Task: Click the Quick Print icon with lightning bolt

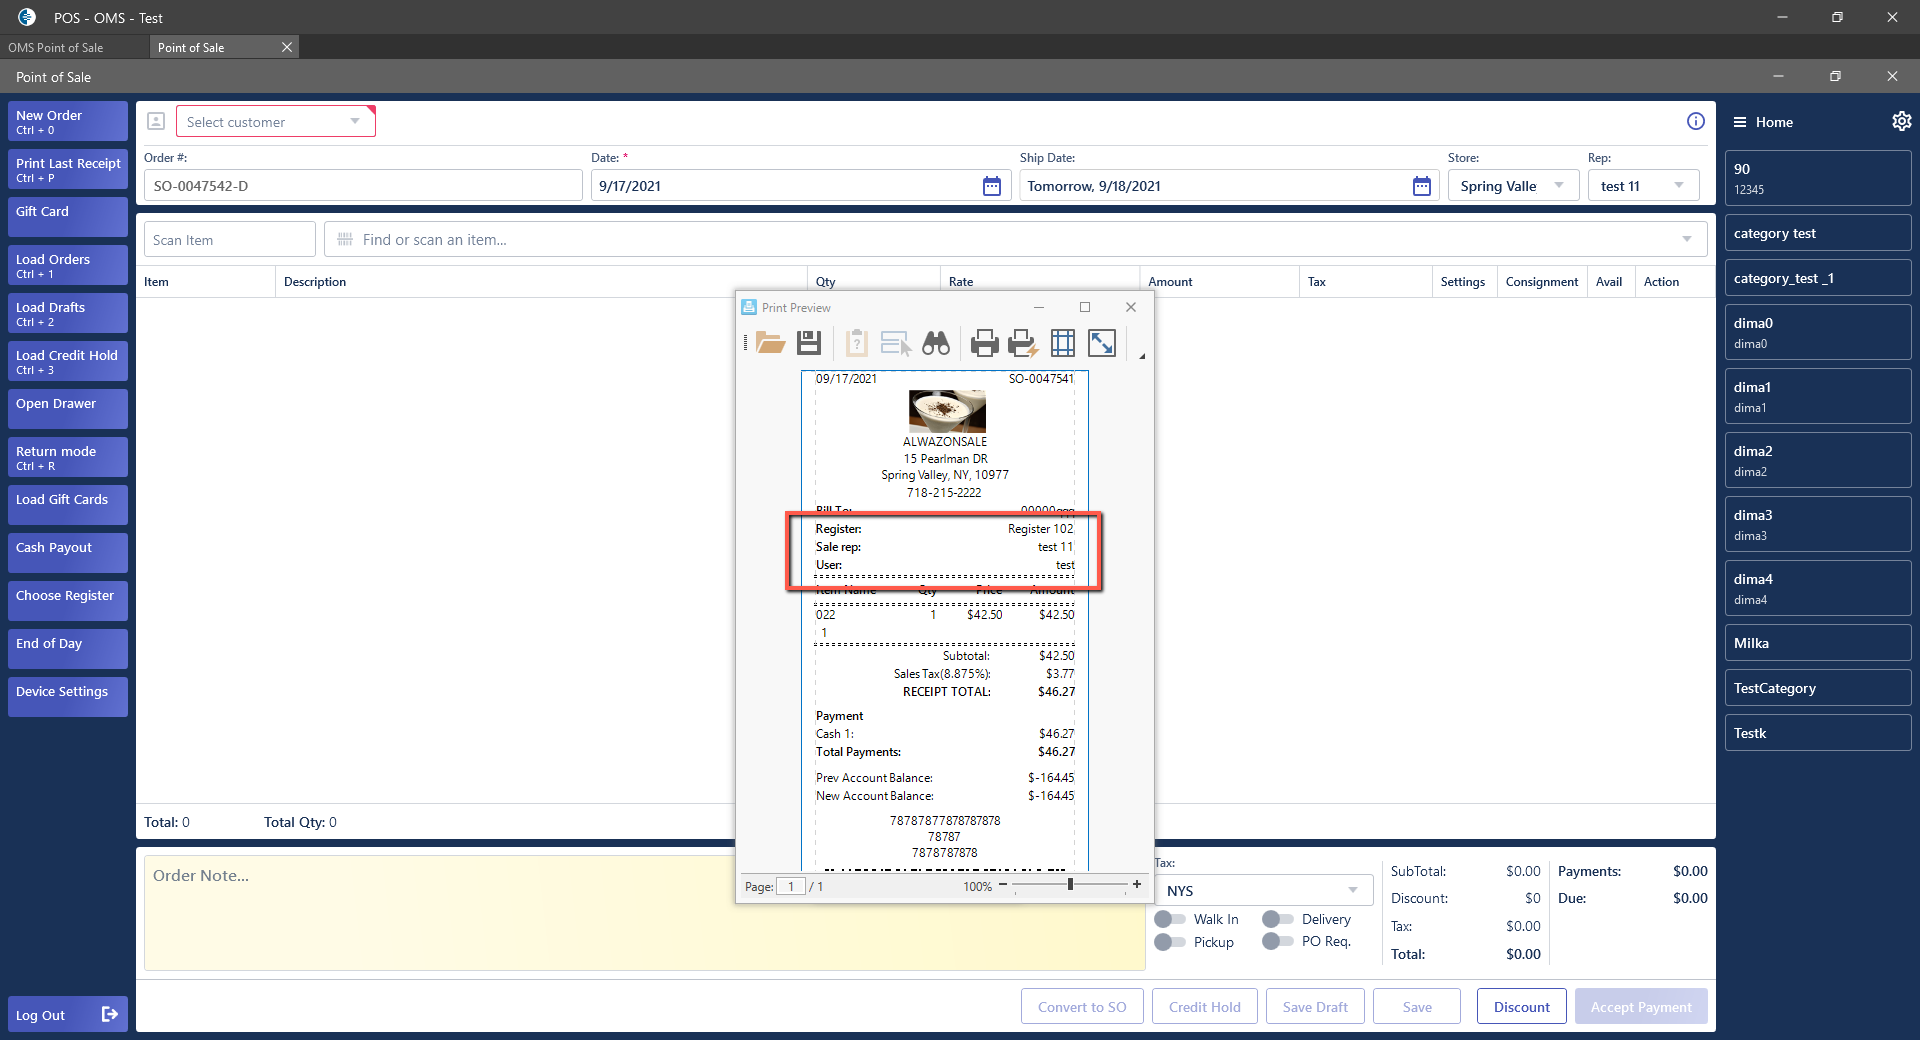Action: click(1023, 344)
